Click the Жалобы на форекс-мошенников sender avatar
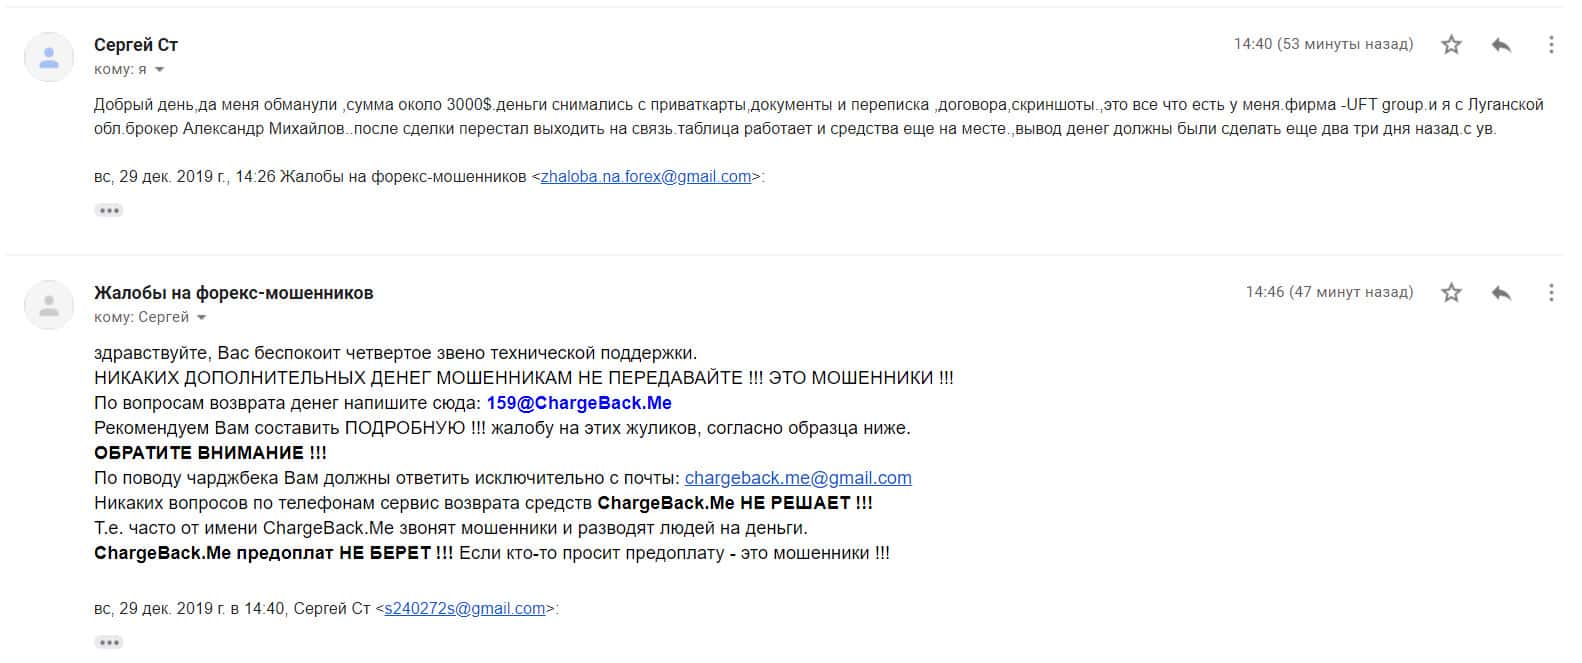The image size is (1582, 663). click(x=49, y=305)
